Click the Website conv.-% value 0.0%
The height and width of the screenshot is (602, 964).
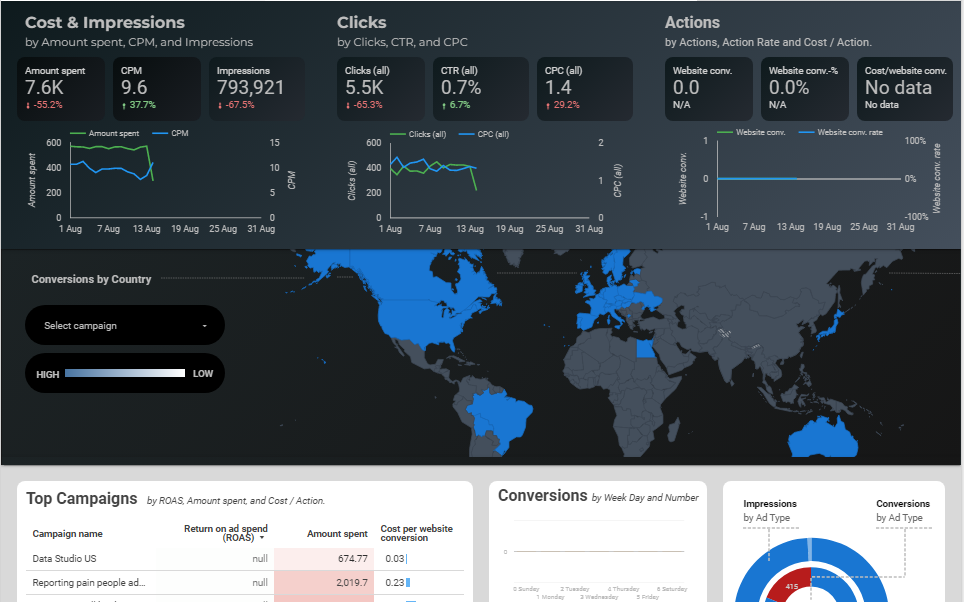(x=789, y=88)
